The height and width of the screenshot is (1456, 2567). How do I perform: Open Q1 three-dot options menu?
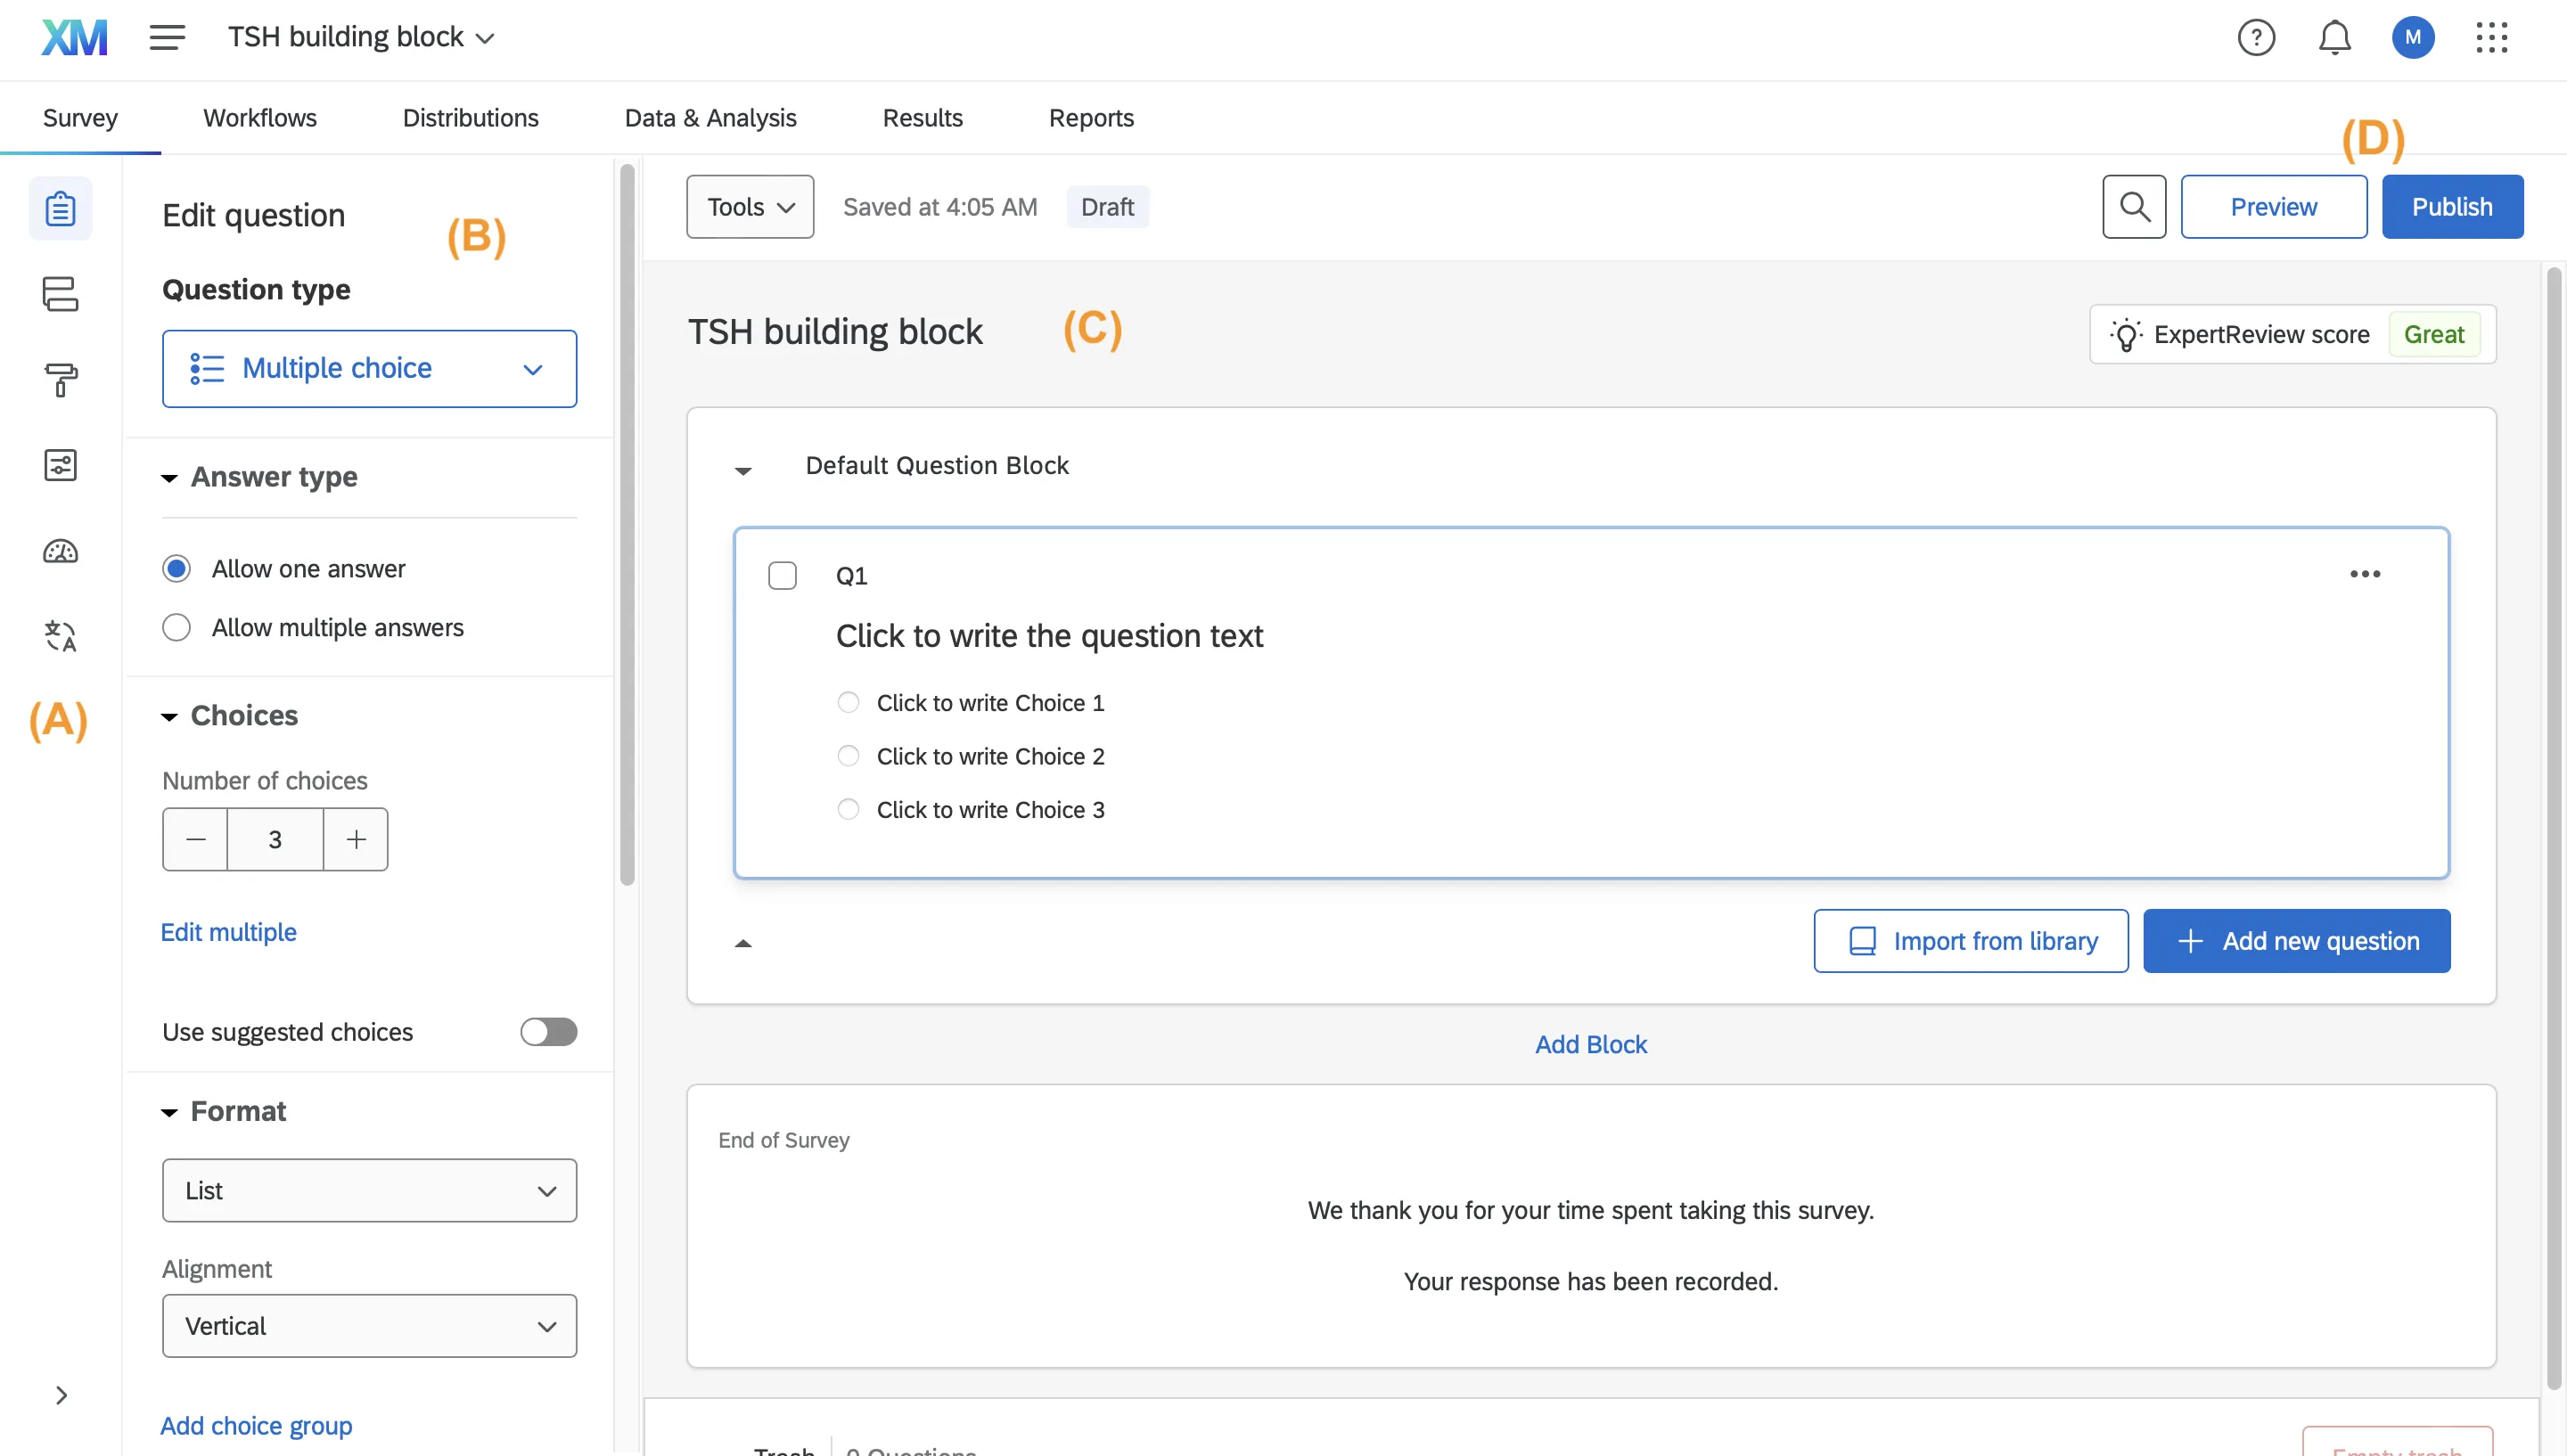[x=2364, y=574]
